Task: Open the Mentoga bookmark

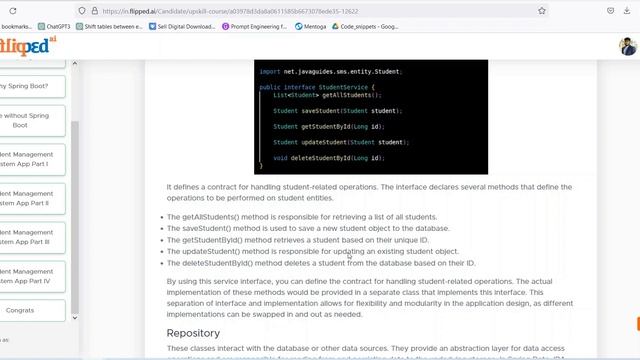Action: click(x=311, y=27)
